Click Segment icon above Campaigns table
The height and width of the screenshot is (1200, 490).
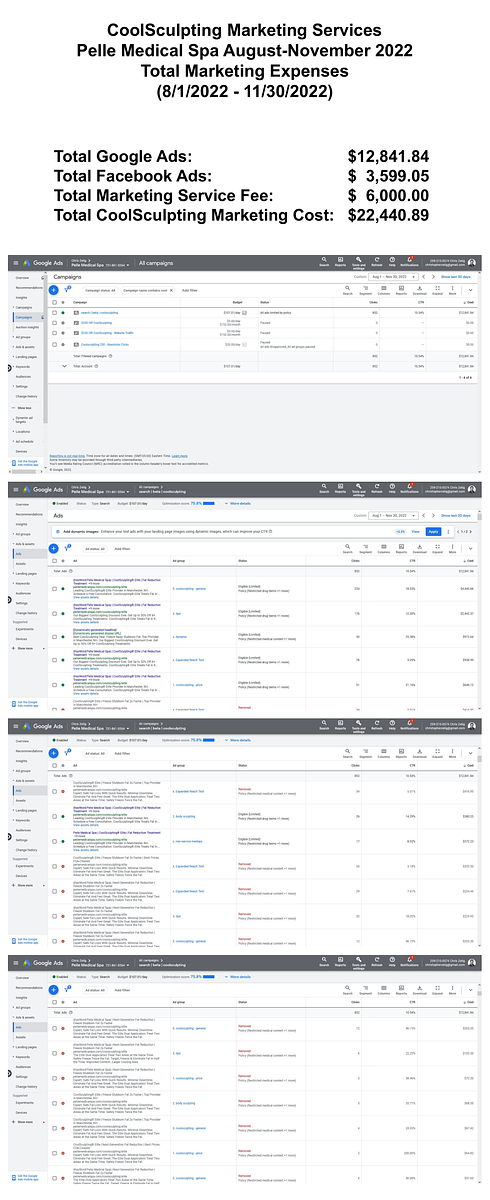(365, 290)
